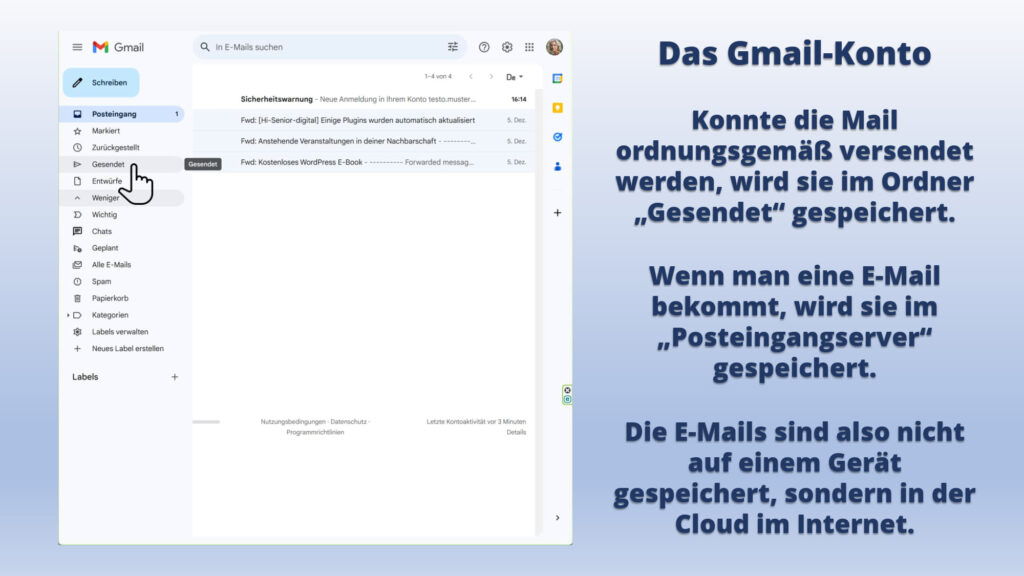1024x576 pixels.
Task: Open the Help question mark icon
Action: [x=484, y=47]
